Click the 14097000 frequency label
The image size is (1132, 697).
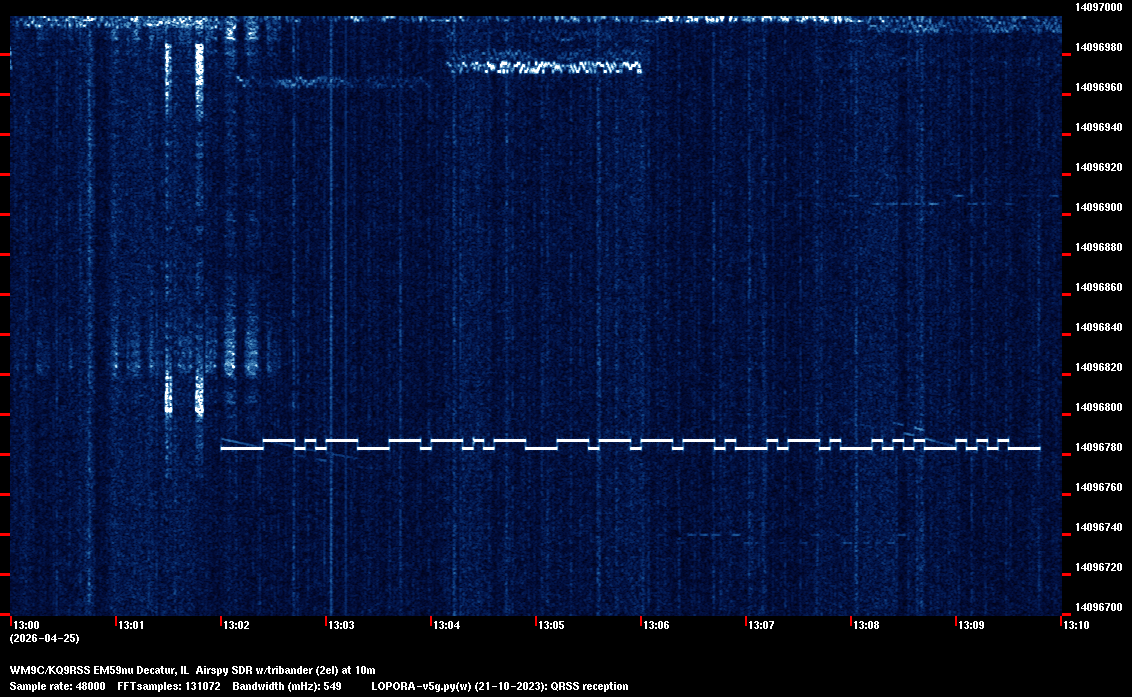1097,7
